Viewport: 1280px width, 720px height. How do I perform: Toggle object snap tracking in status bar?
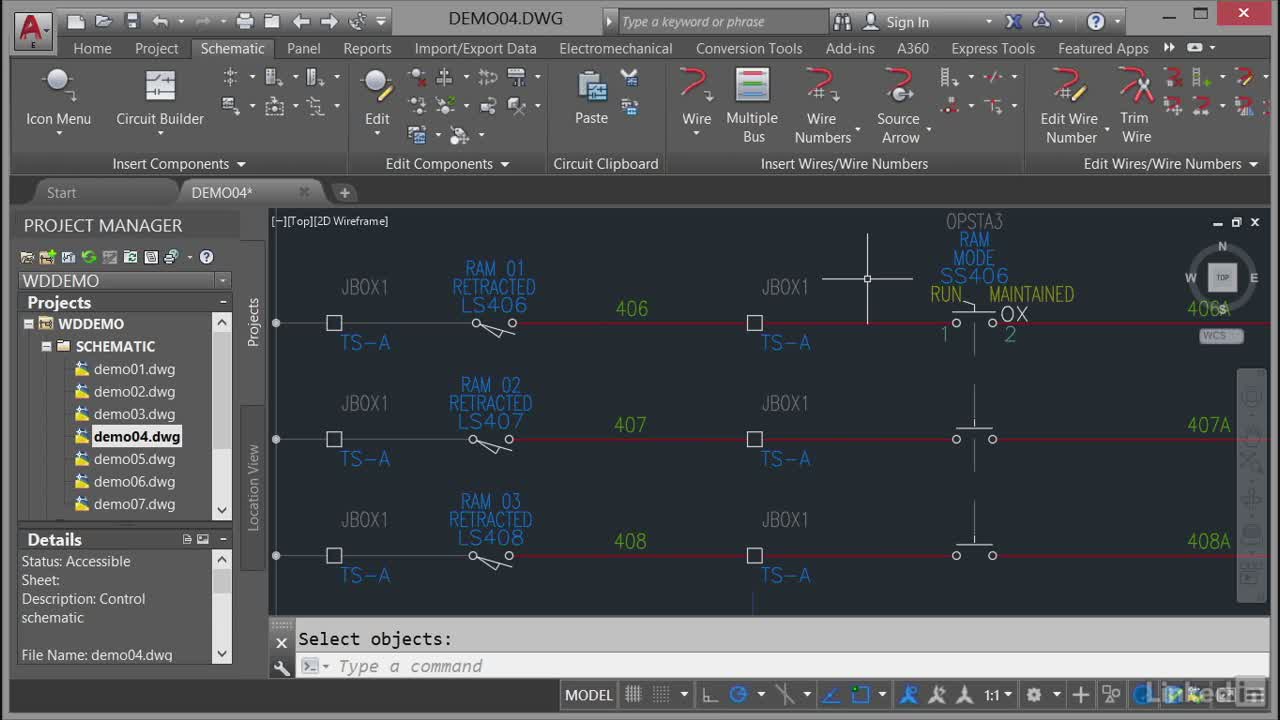point(832,695)
